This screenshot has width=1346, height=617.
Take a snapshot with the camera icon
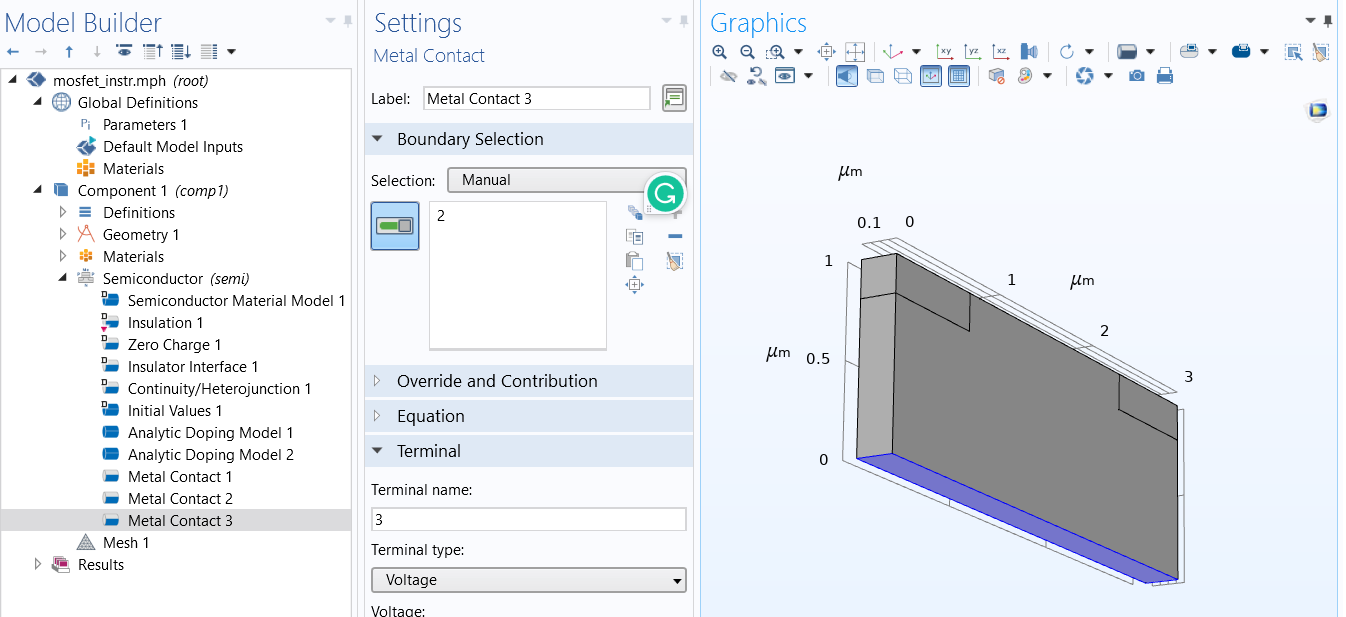click(x=1136, y=75)
